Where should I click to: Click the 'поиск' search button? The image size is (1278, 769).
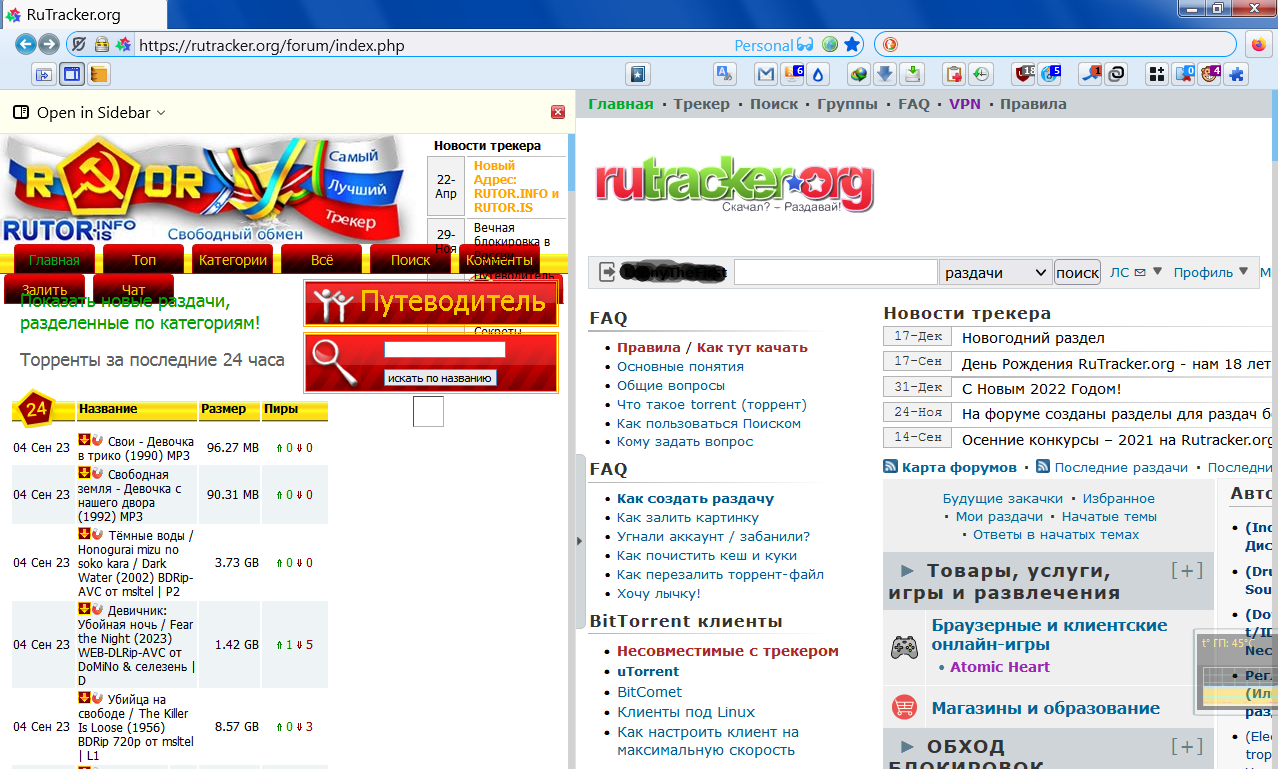pos(1077,272)
